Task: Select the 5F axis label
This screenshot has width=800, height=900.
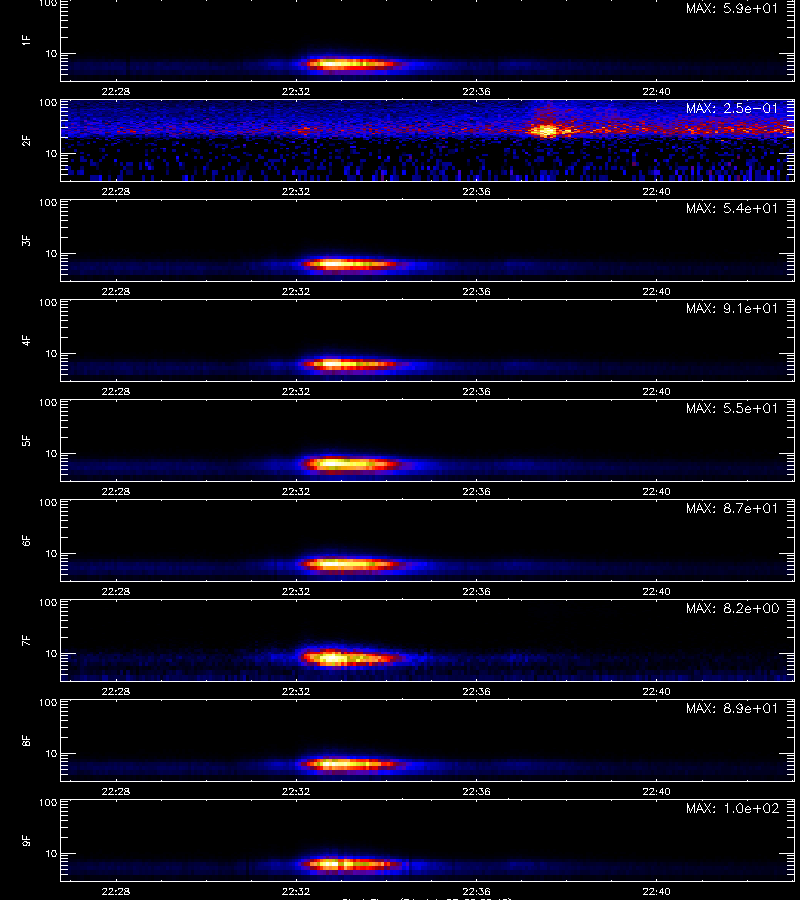Action: click(26, 440)
